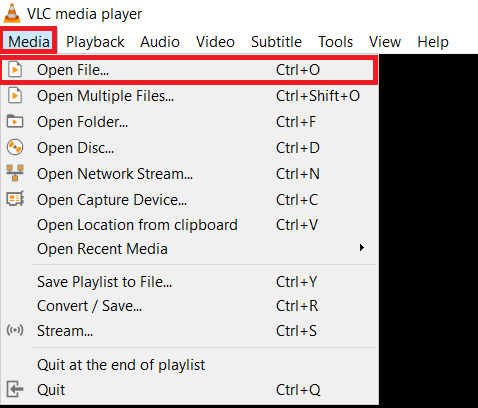Expand the Open Recent Media submenu arrow
Image resolution: width=478 pixels, height=408 pixels.
point(362,248)
